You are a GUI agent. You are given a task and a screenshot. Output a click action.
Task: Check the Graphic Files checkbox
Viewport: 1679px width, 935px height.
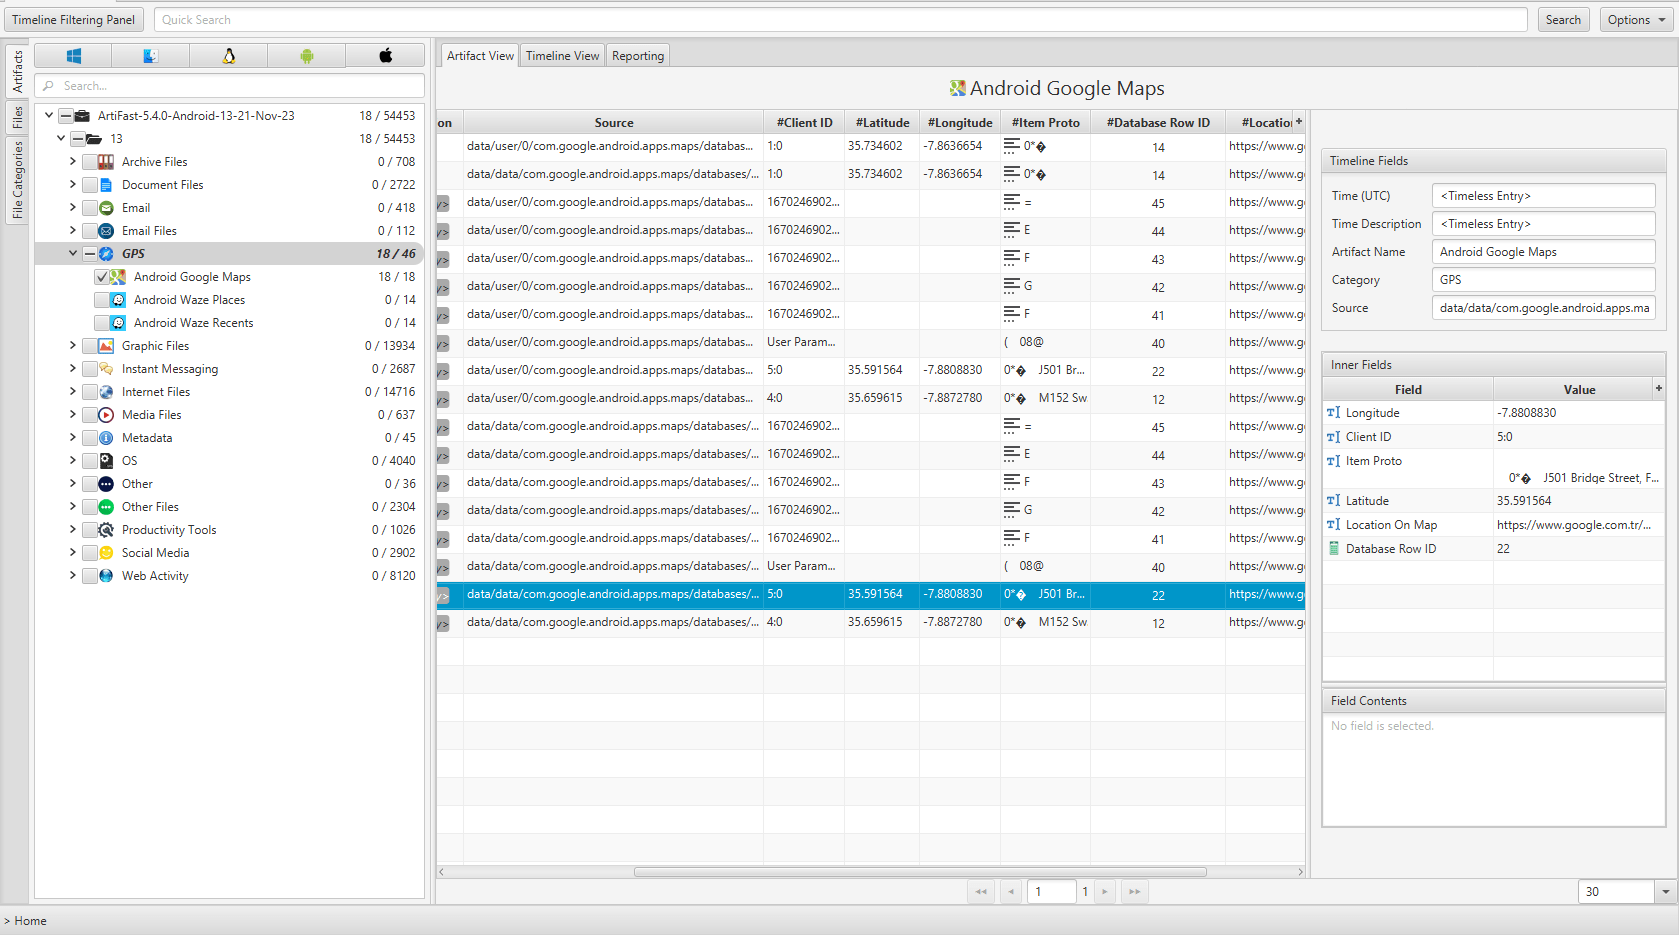pos(89,346)
